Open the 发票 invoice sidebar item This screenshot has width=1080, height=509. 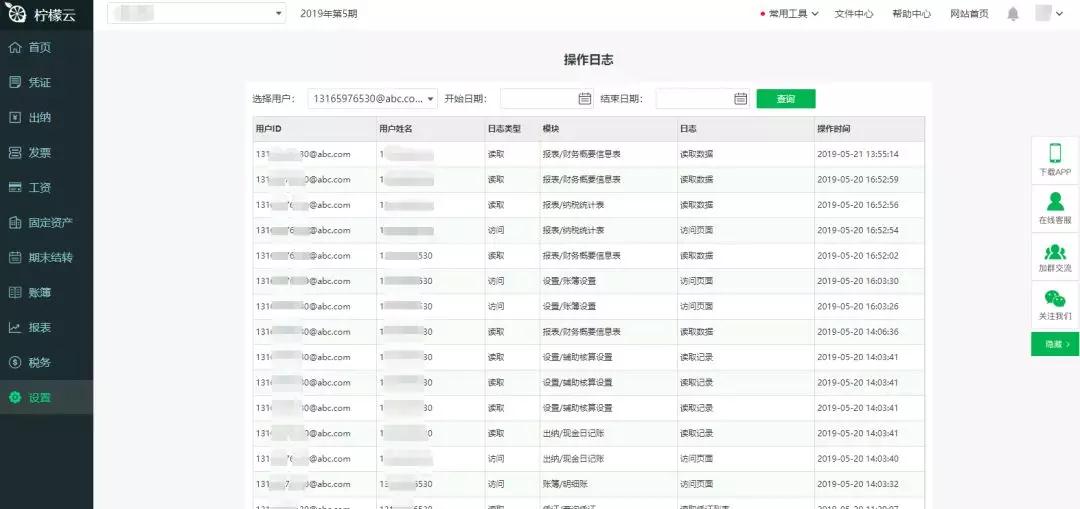coord(46,153)
